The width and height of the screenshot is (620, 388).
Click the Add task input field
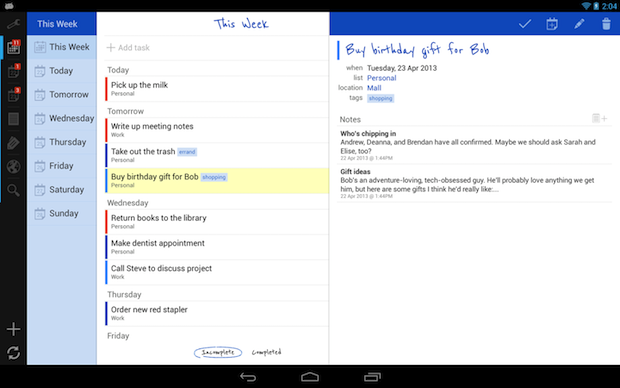tap(216, 48)
